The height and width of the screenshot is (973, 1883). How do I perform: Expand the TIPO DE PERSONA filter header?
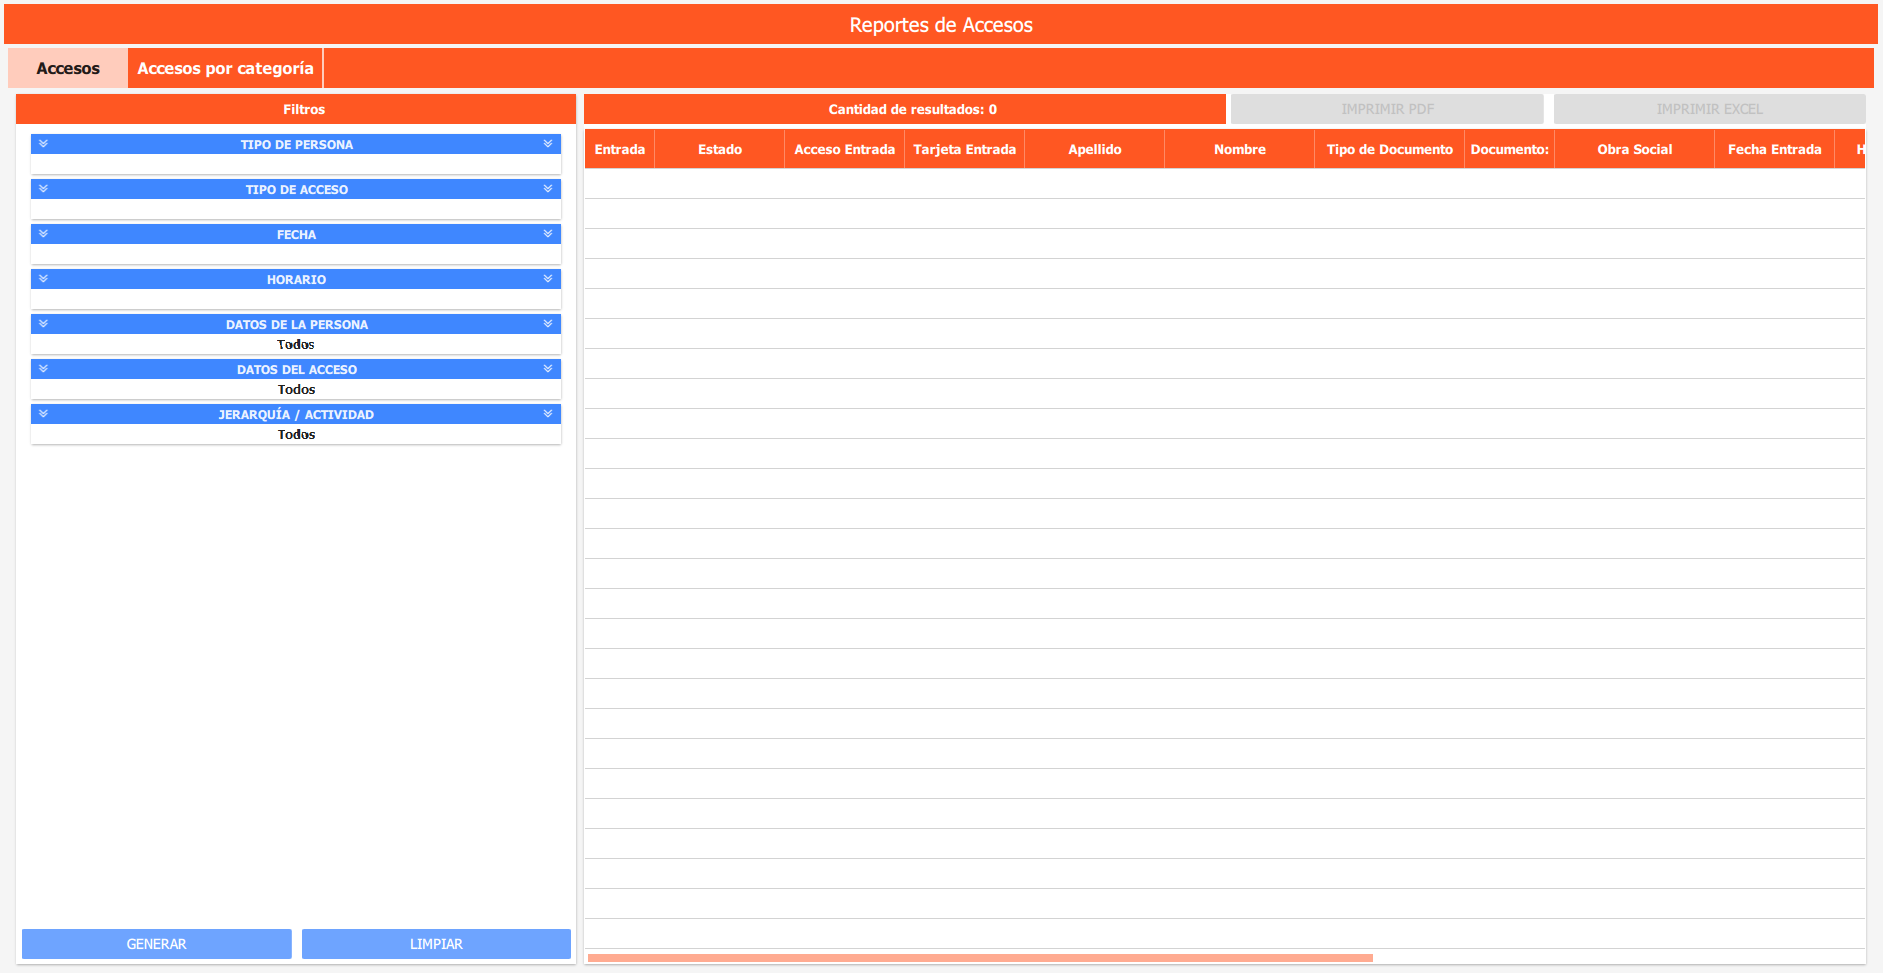coord(296,145)
